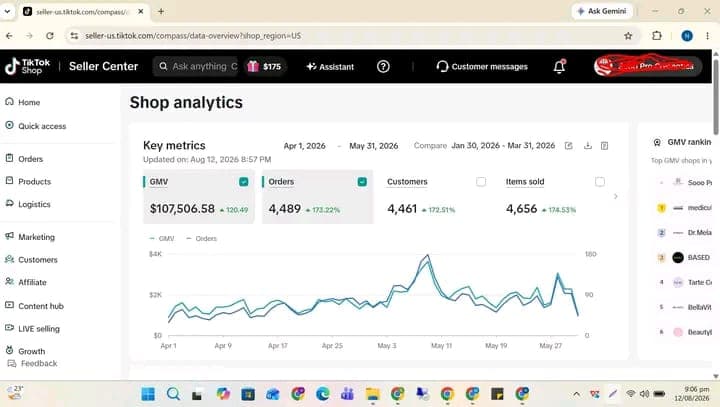Show next metrics with the right chevron
Screen dimensions: 720x407
click(616, 196)
